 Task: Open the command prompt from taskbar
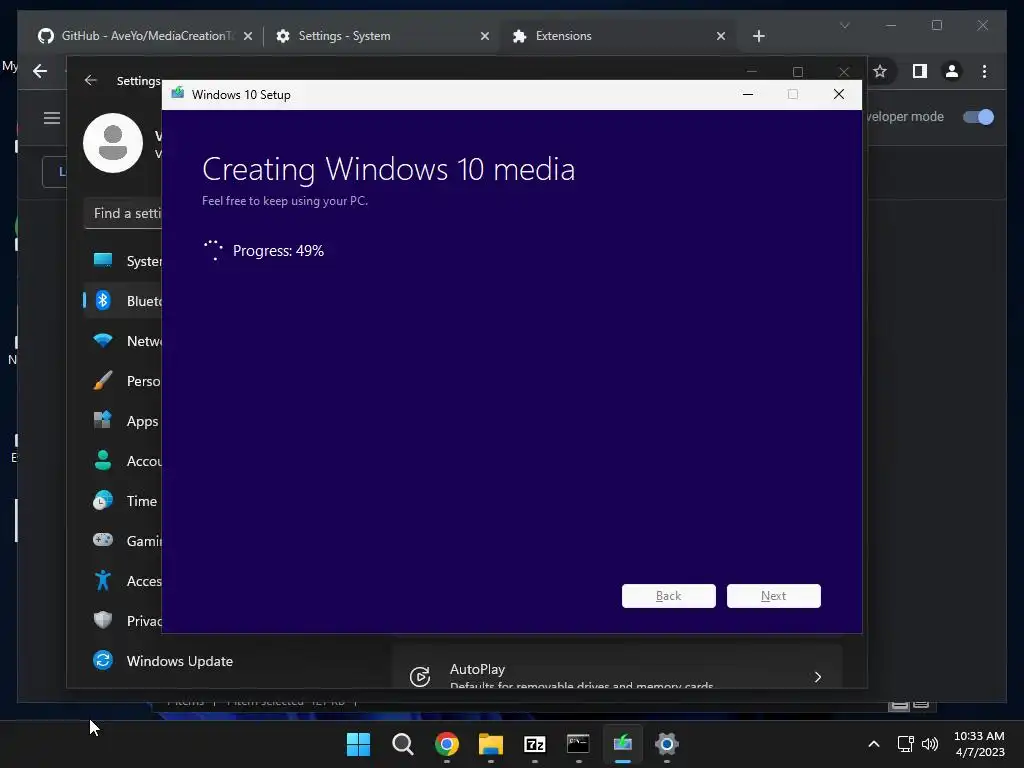coord(579,744)
